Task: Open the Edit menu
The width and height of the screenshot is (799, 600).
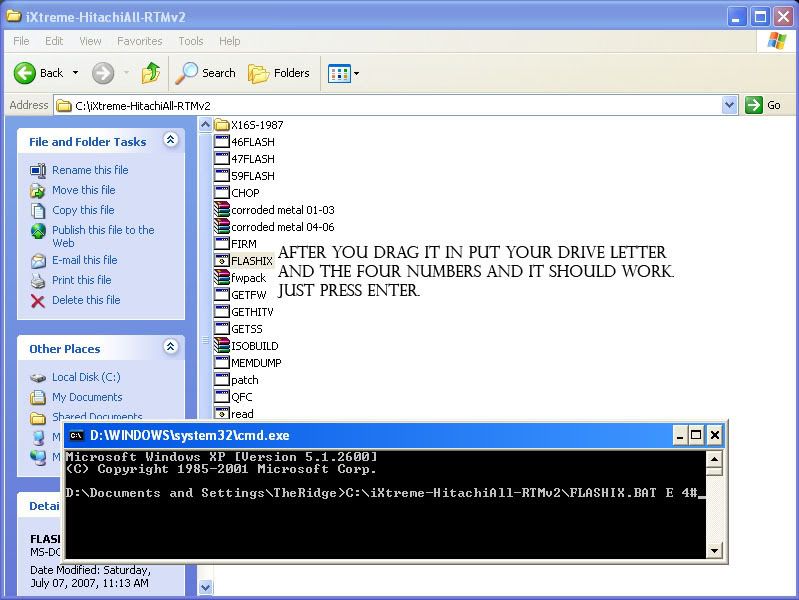Action: pos(54,41)
